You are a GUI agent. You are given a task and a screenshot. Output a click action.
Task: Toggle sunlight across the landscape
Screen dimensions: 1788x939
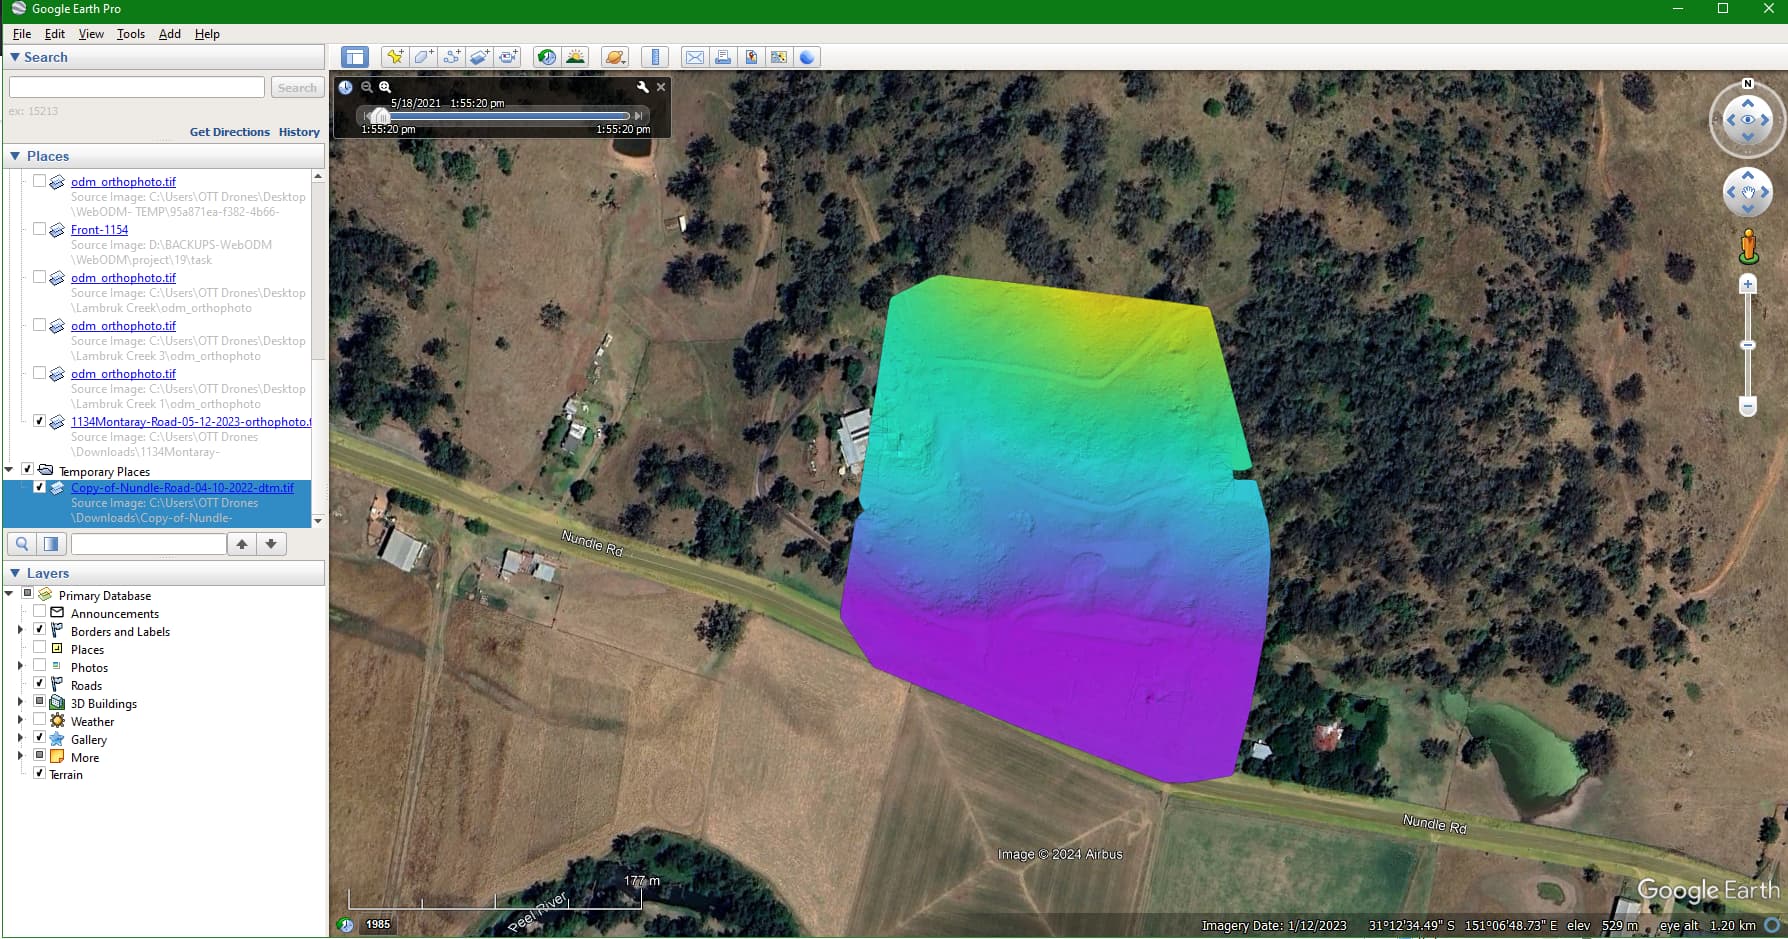[576, 57]
